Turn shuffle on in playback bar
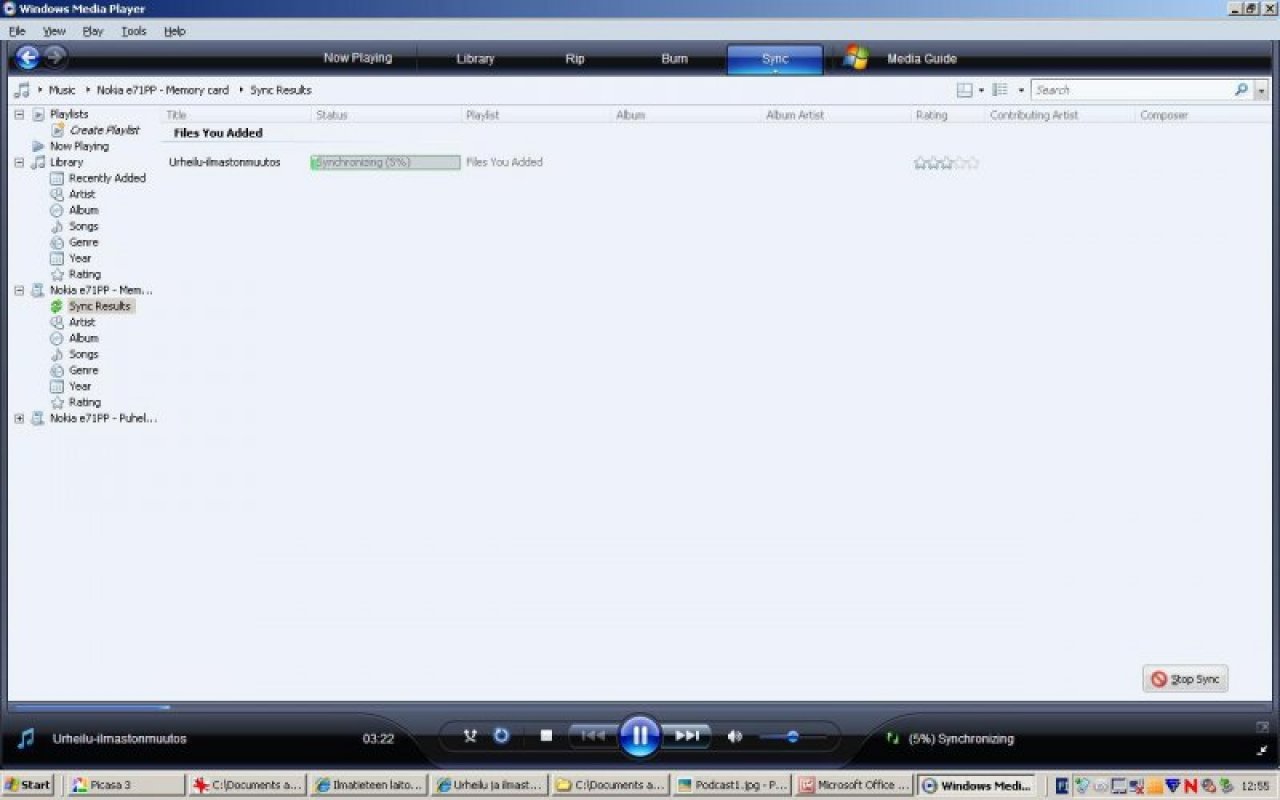The height and width of the screenshot is (800, 1280). coord(470,737)
